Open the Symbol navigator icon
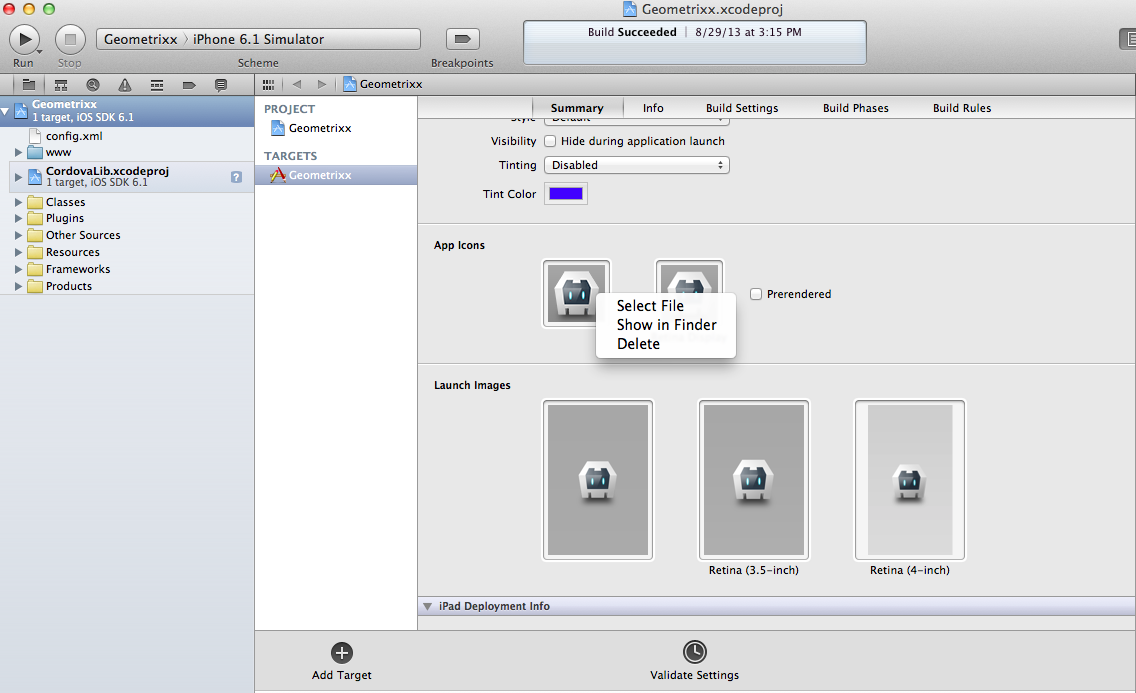The image size is (1136, 693). [x=61, y=85]
